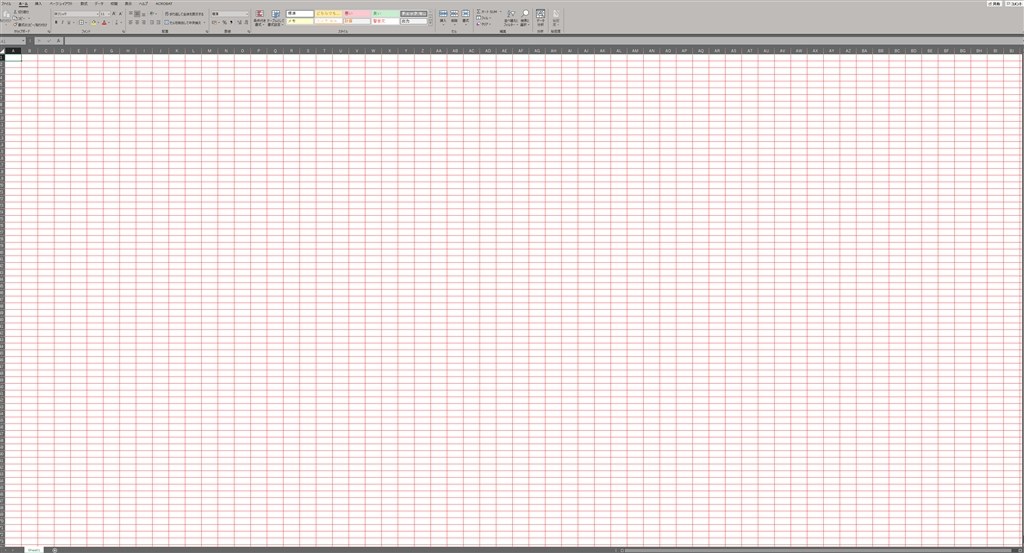Click merge and center cells
1024x553 pixels.
tap(183, 22)
